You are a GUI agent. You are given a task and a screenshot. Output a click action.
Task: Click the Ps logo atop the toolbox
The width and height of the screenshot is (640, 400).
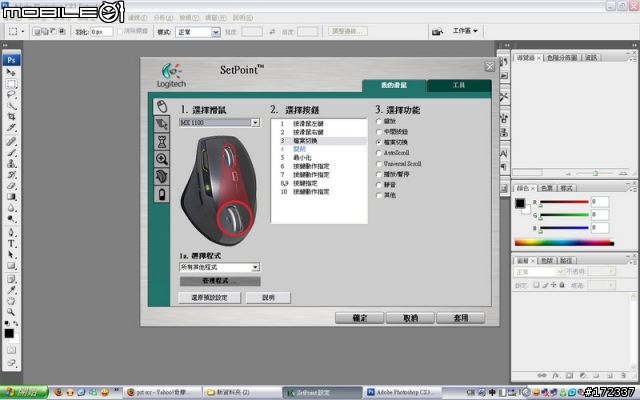click(x=11, y=60)
